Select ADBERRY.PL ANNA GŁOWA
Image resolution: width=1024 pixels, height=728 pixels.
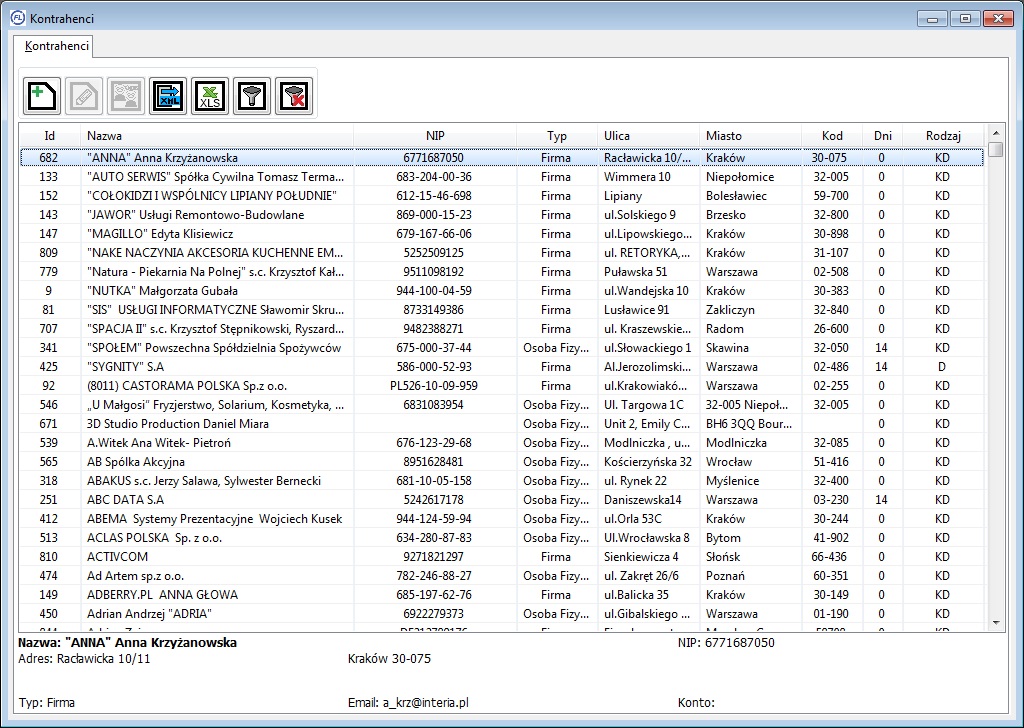pos(502,594)
